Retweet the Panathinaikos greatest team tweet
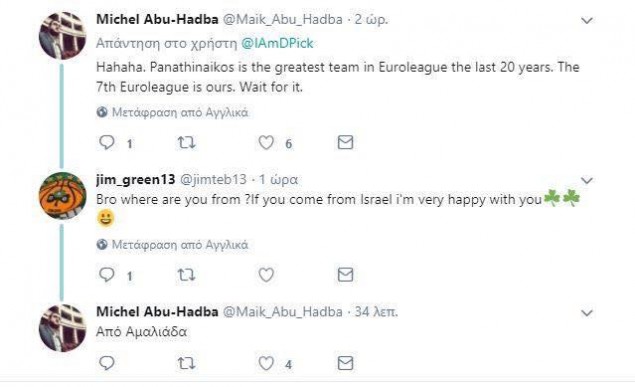The width and height of the screenshot is (635, 387). tap(187, 142)
